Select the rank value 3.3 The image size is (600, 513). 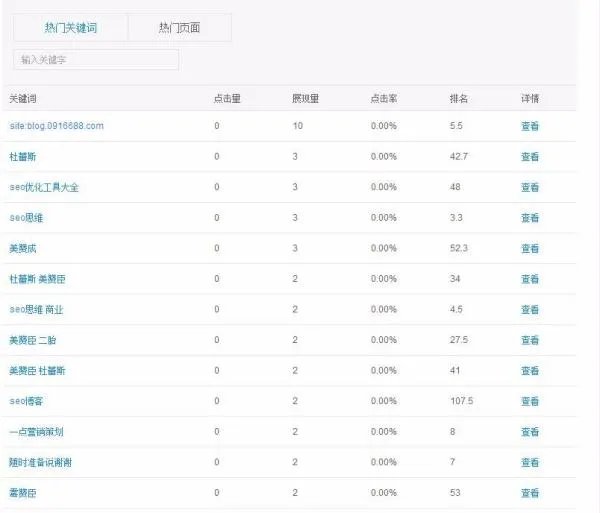tap(456, 218)
